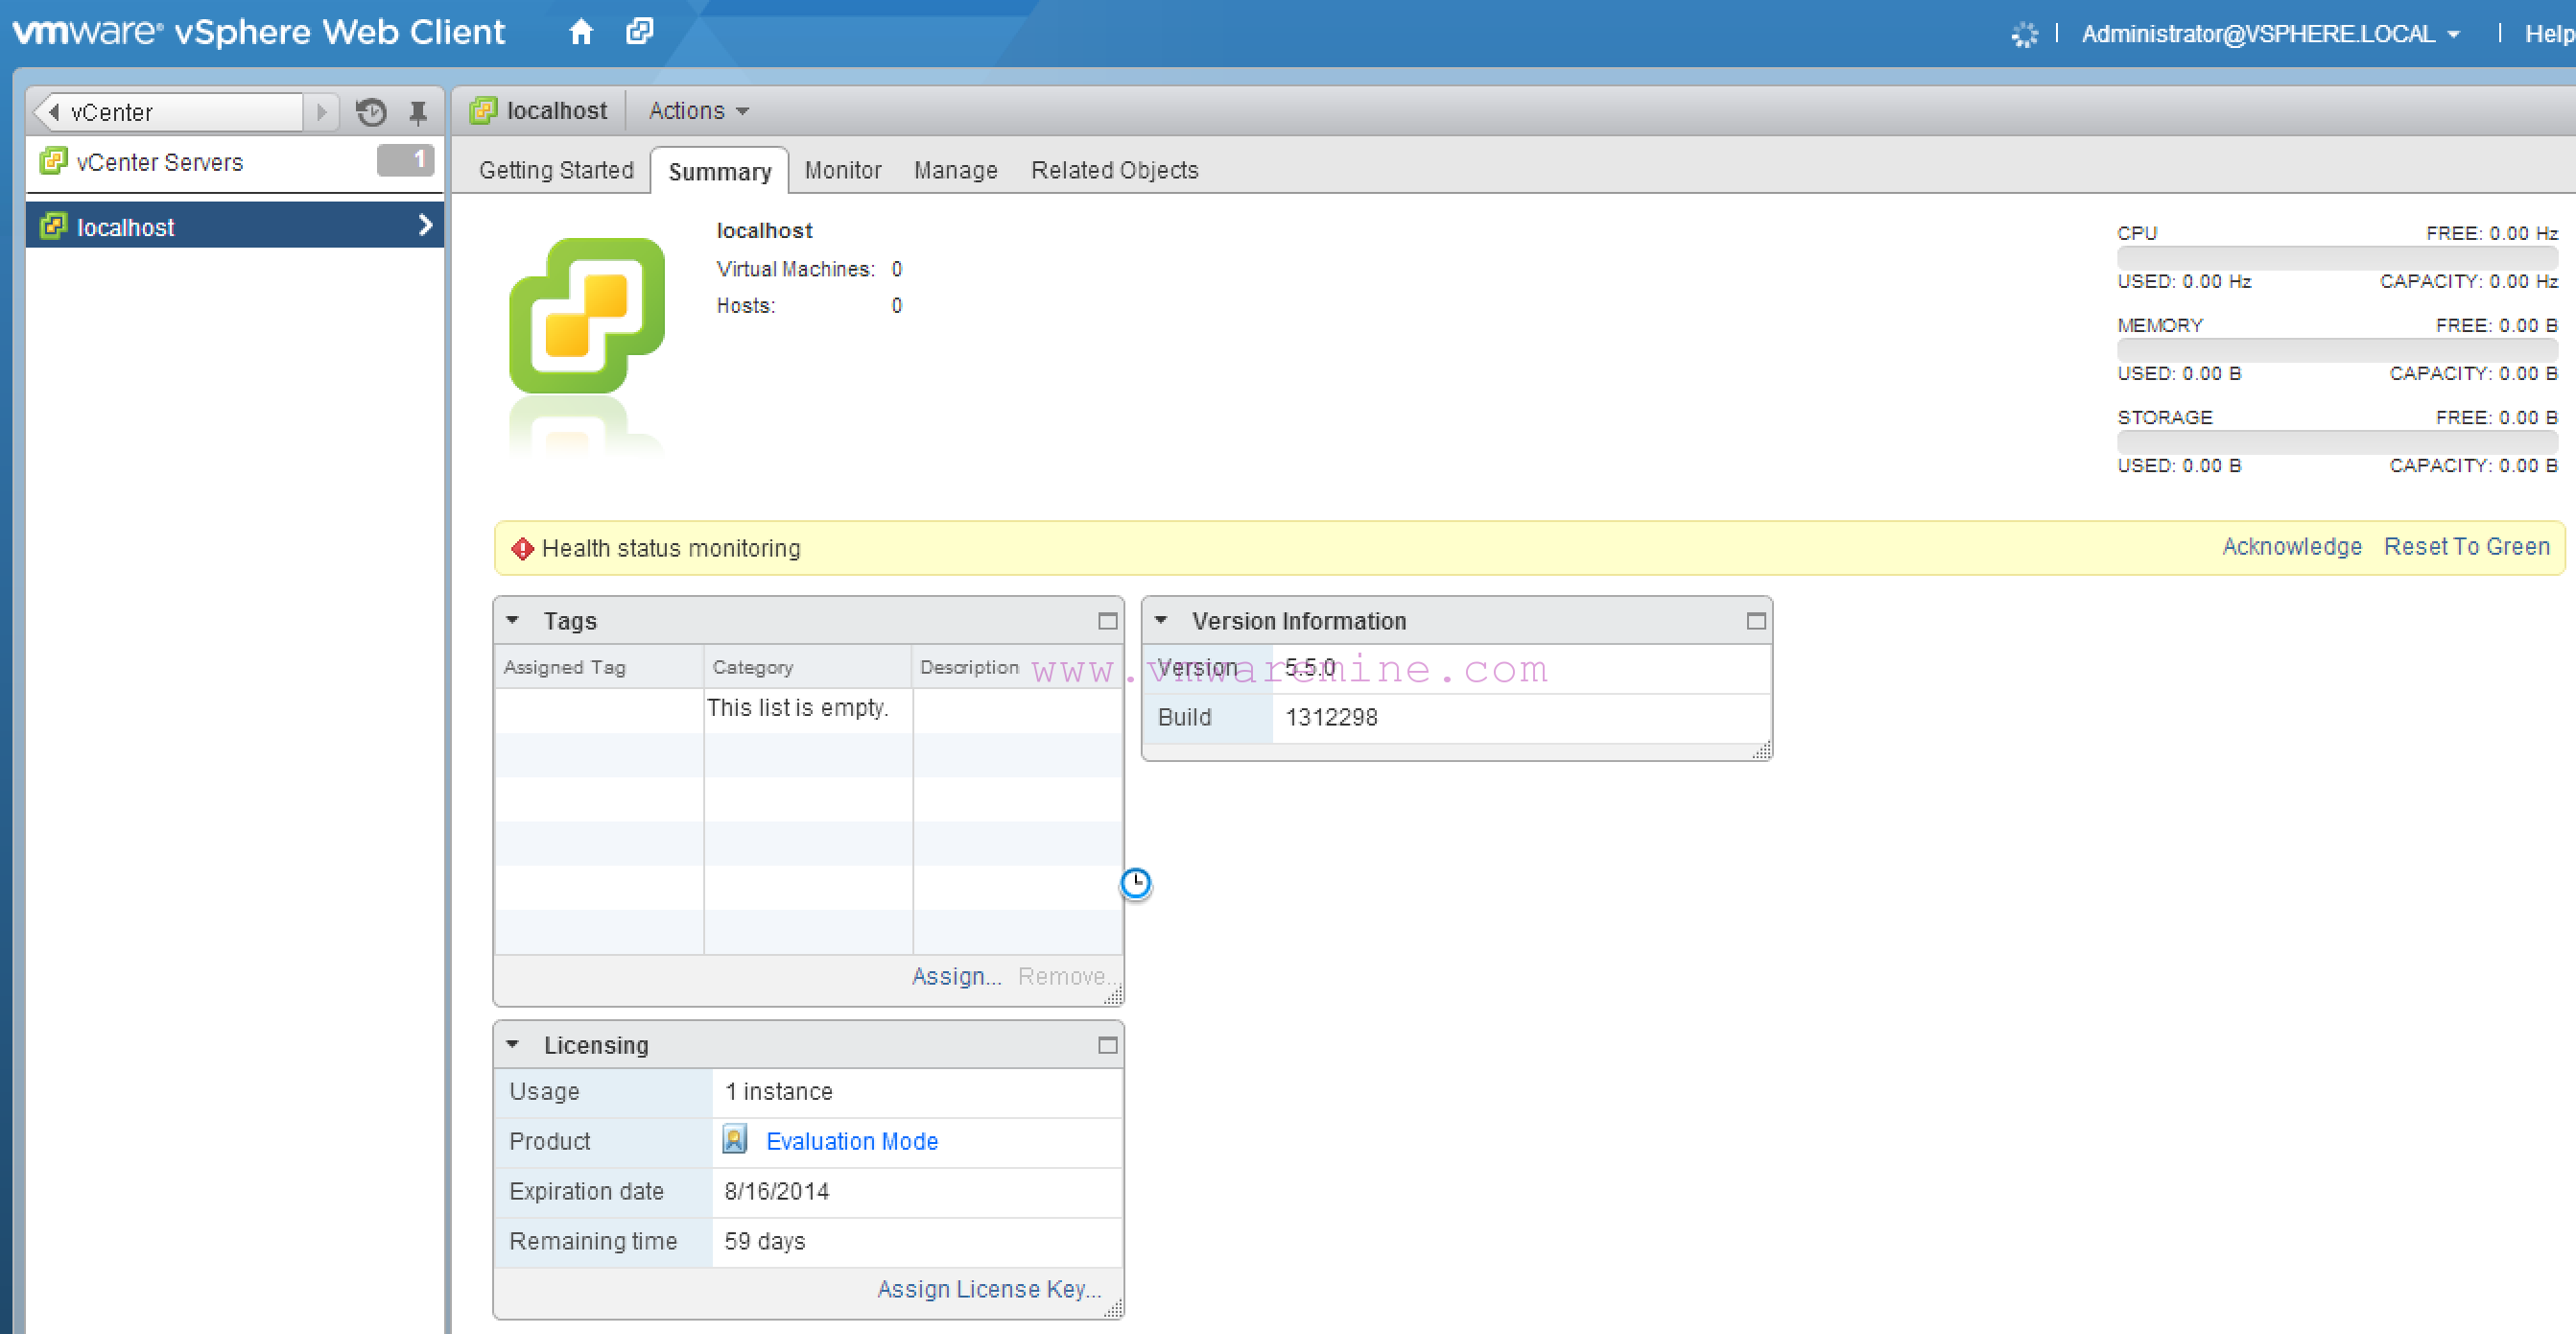Select vCenter Servers in navigator
Screen dimensions: 2576x1334
click(234, 162)
